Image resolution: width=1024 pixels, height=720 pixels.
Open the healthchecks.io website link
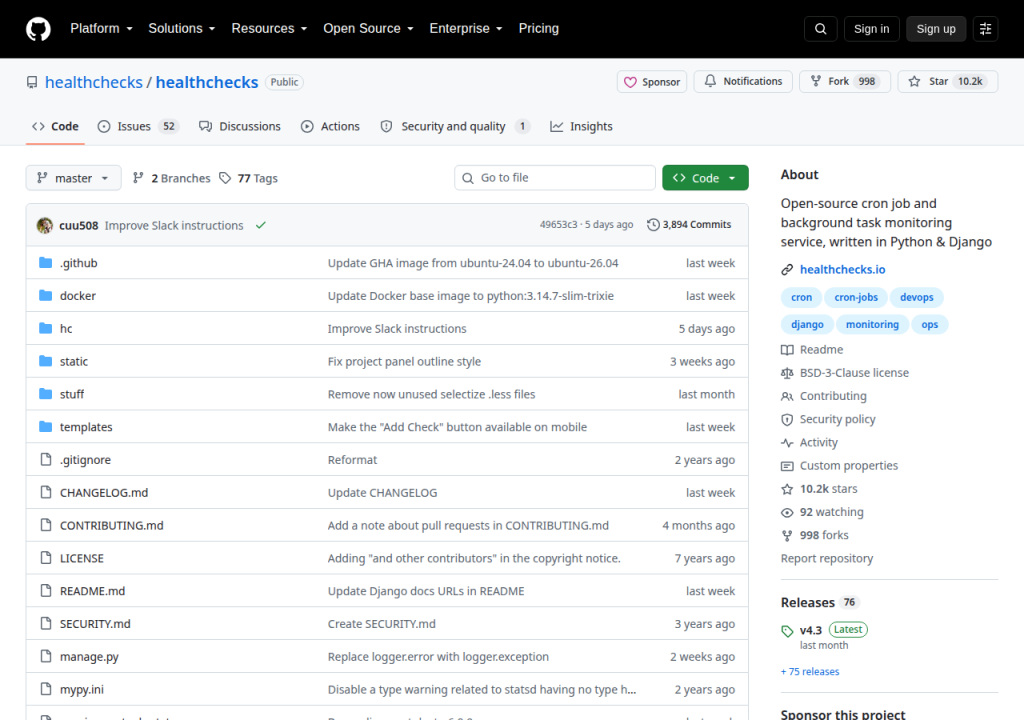[842, 269]
